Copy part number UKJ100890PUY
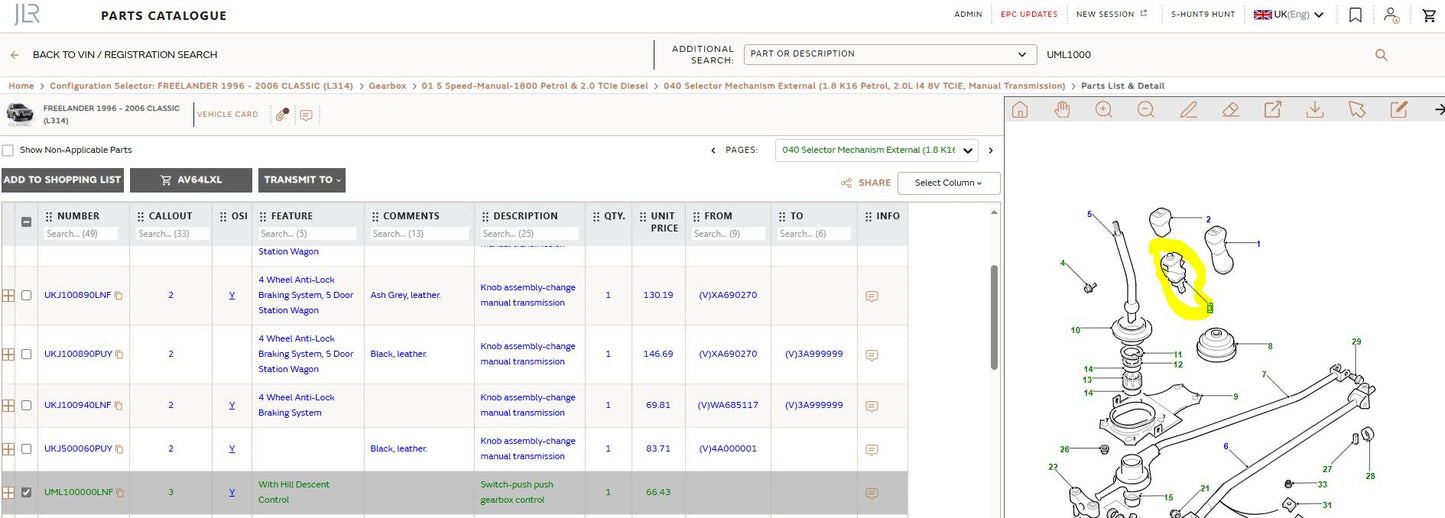 click(118, 355)
